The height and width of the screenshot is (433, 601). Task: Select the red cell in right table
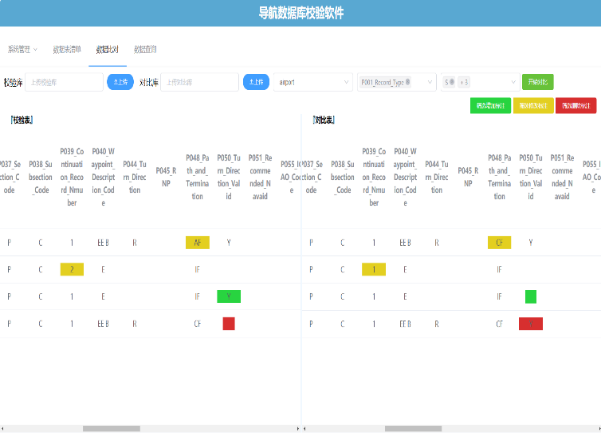[x=531, y=323]
